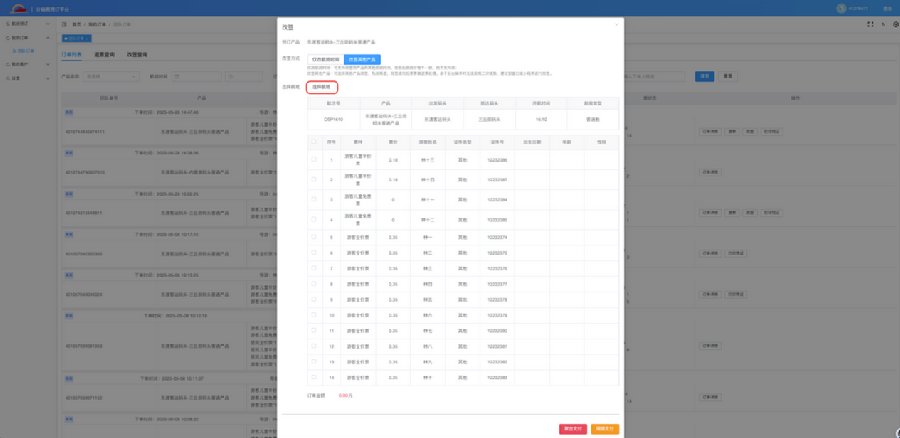Open 团队订单 in the sidebar
The image size is (900, 438).
click(22, 51)
